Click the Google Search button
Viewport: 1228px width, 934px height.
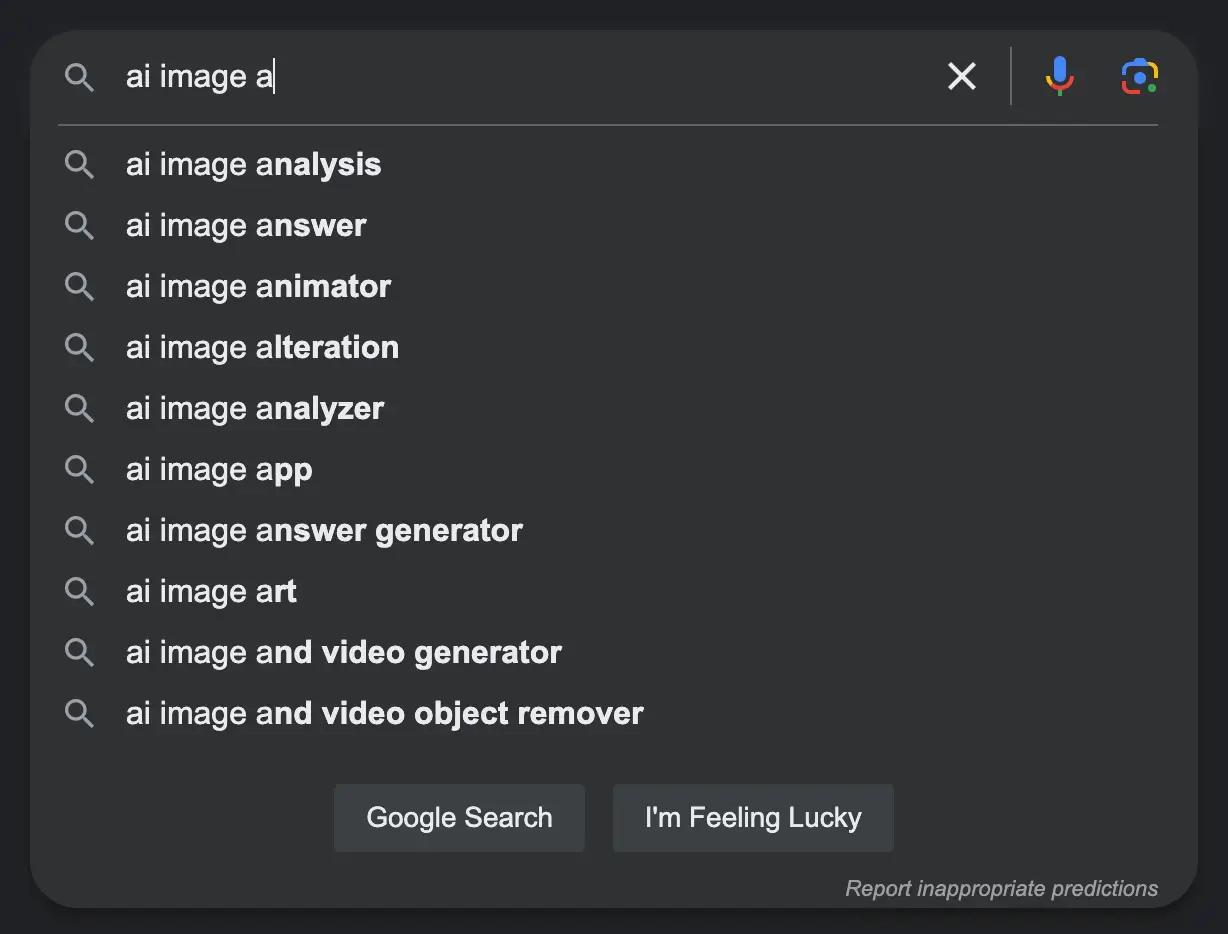point(459,818)
